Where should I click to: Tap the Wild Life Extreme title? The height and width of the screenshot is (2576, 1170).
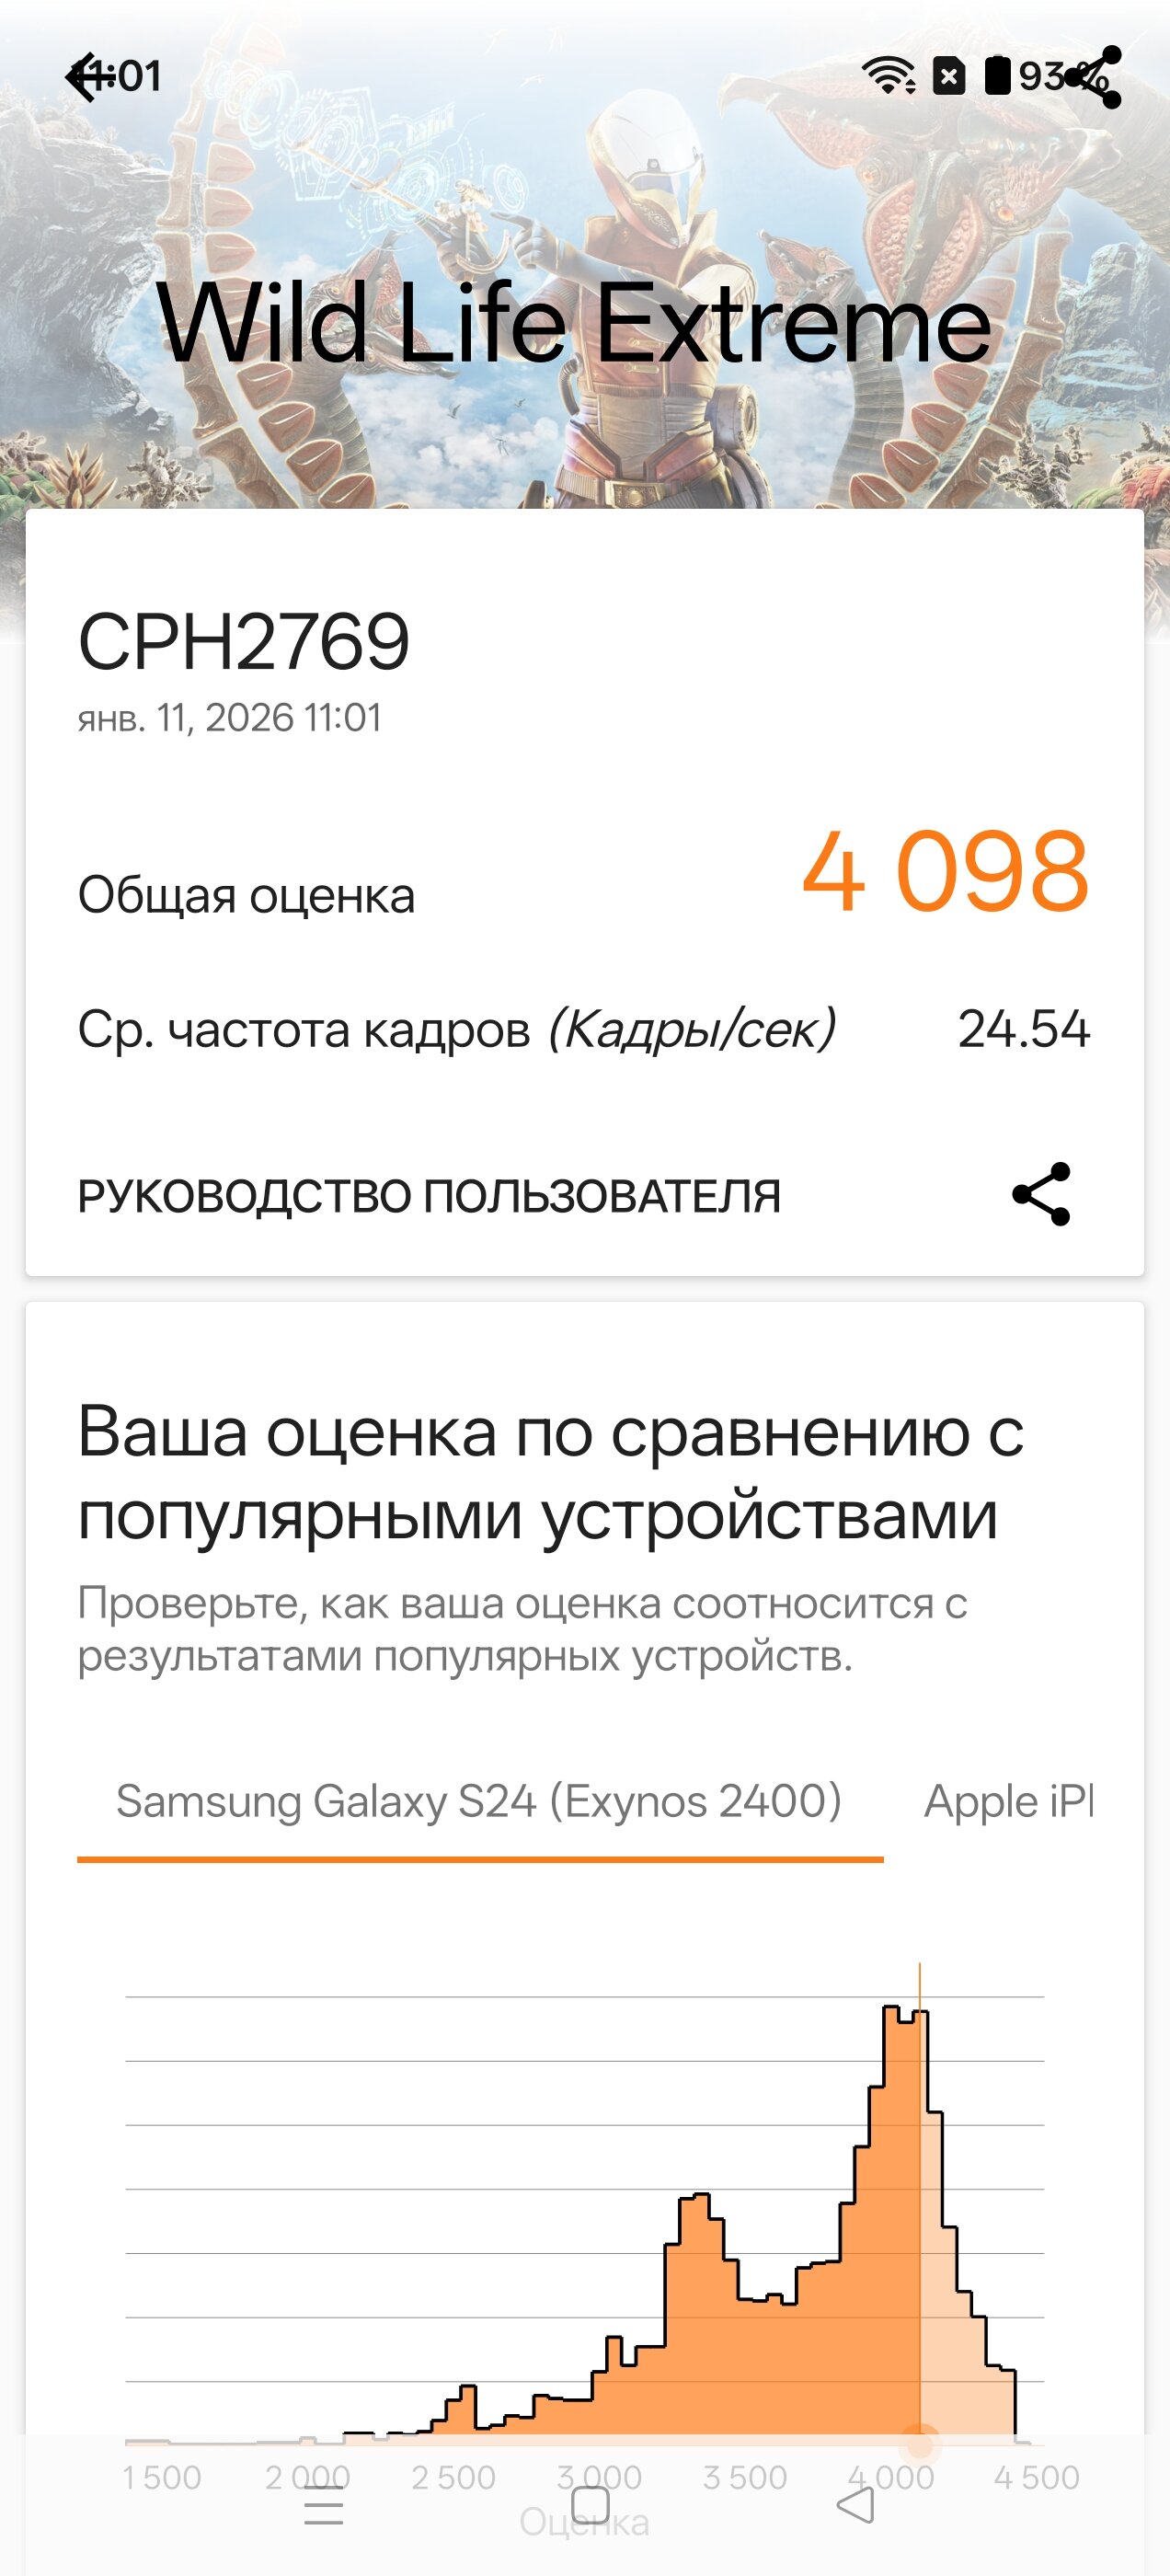pyautogui.click(x=574, y=324)
